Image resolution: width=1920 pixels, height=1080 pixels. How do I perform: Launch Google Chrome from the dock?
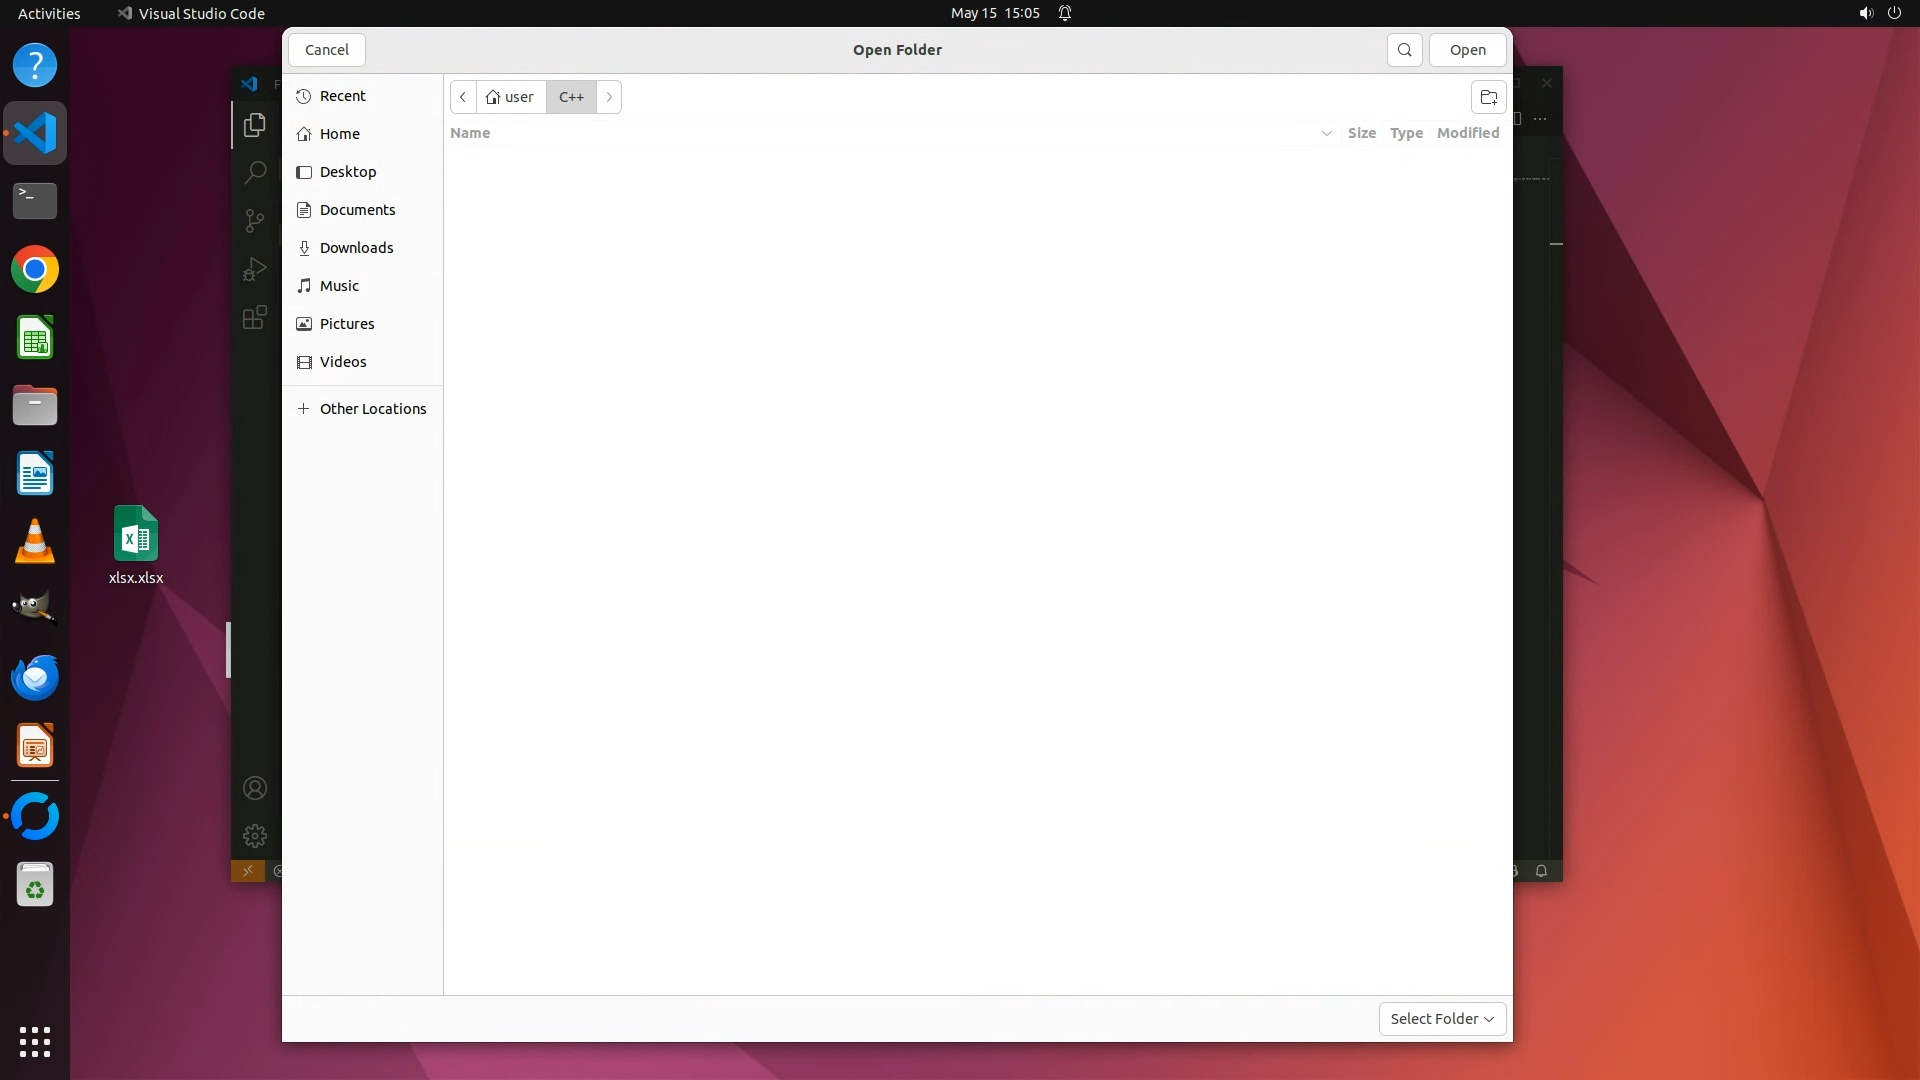tap(35, 270)
